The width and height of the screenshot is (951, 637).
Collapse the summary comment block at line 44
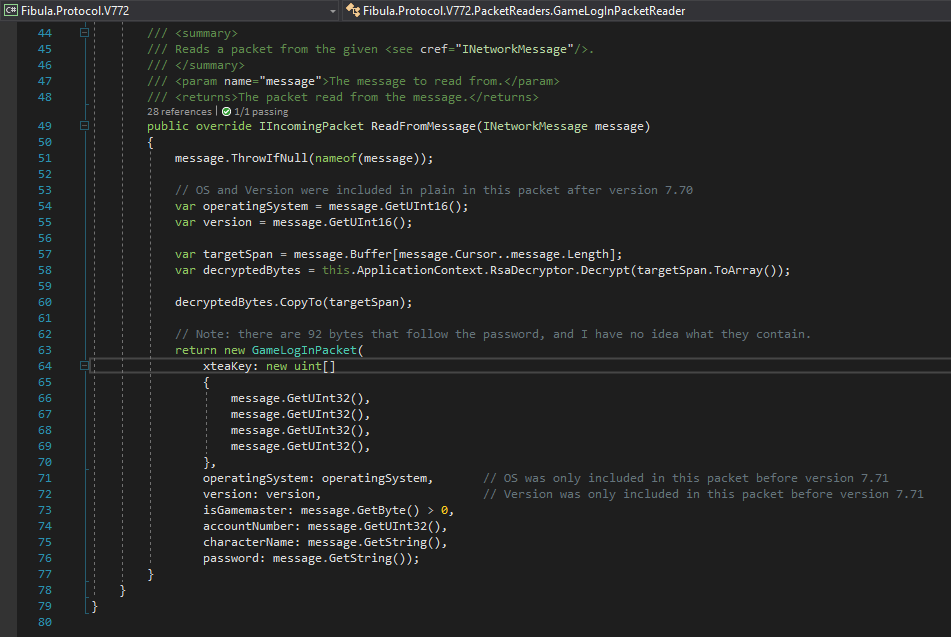[x=84, y=33]
